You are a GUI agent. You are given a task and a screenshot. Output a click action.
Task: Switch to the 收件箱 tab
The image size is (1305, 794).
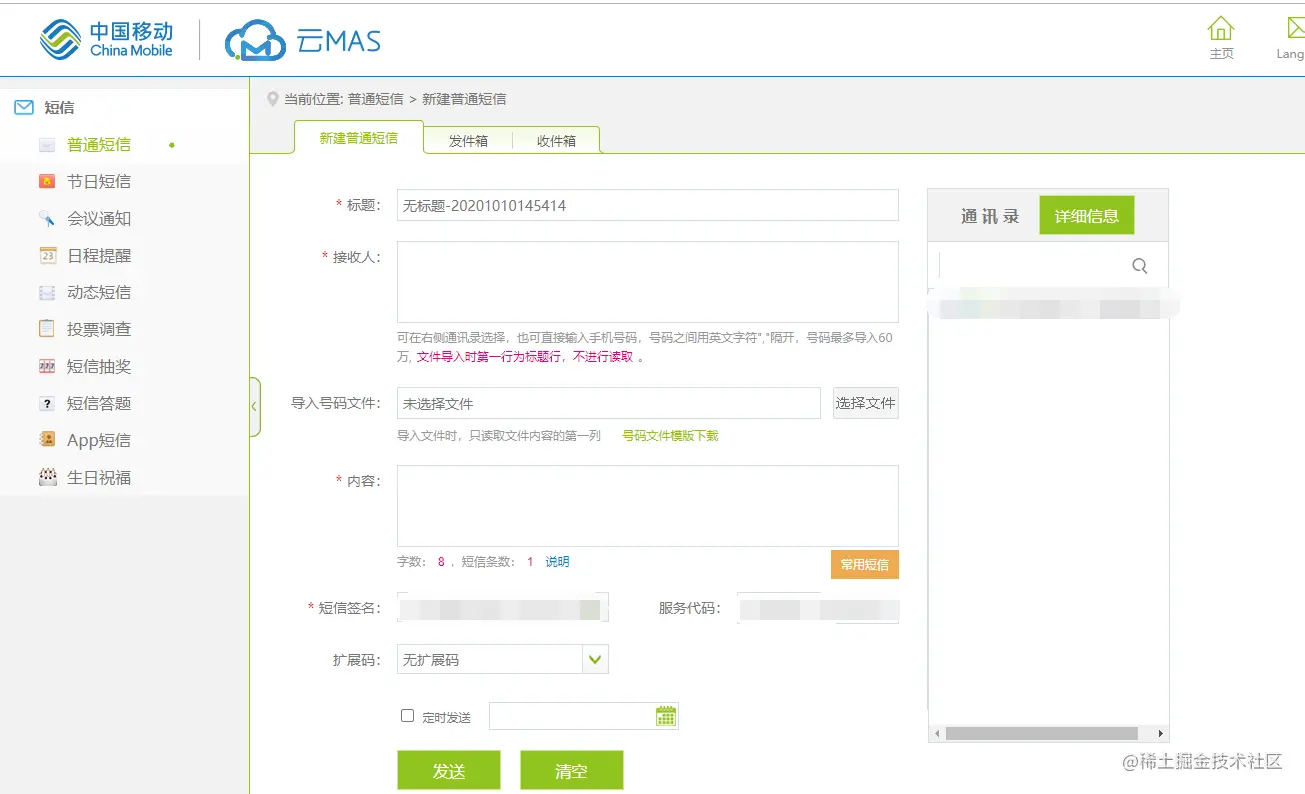point(556,141)
